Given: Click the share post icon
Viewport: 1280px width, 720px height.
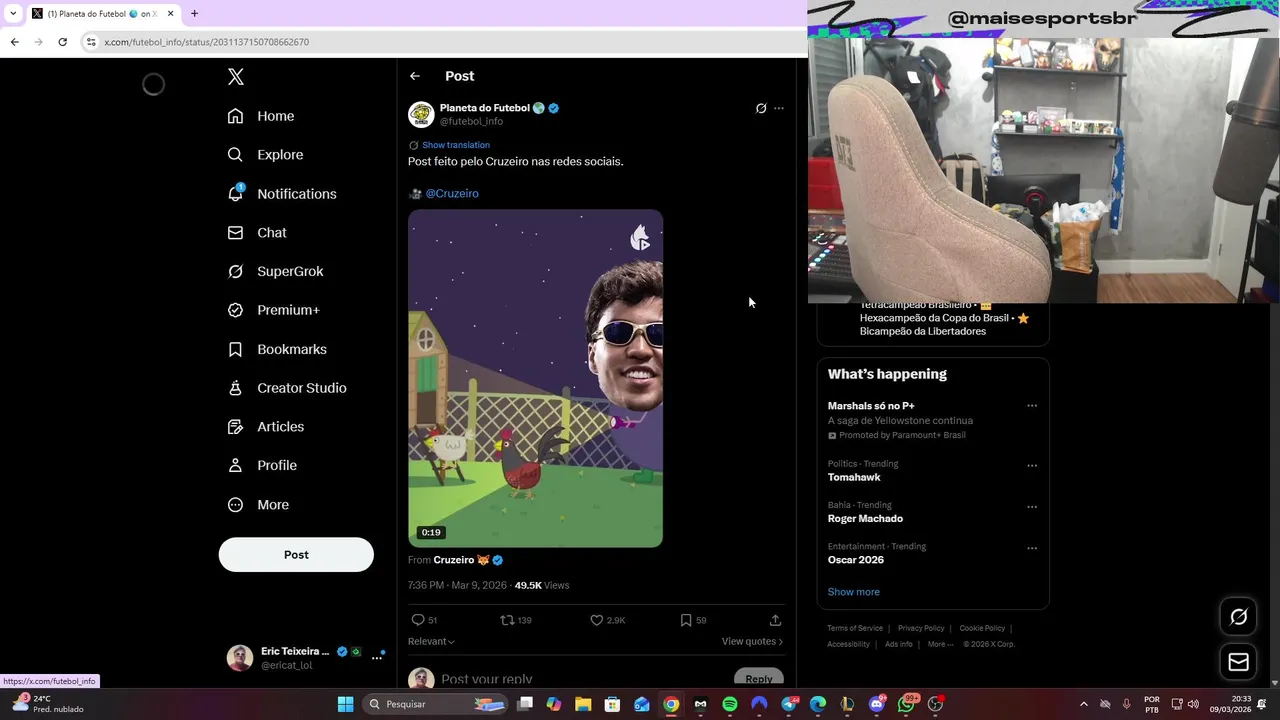Looking at the screenshot, I should coord(775,620).
